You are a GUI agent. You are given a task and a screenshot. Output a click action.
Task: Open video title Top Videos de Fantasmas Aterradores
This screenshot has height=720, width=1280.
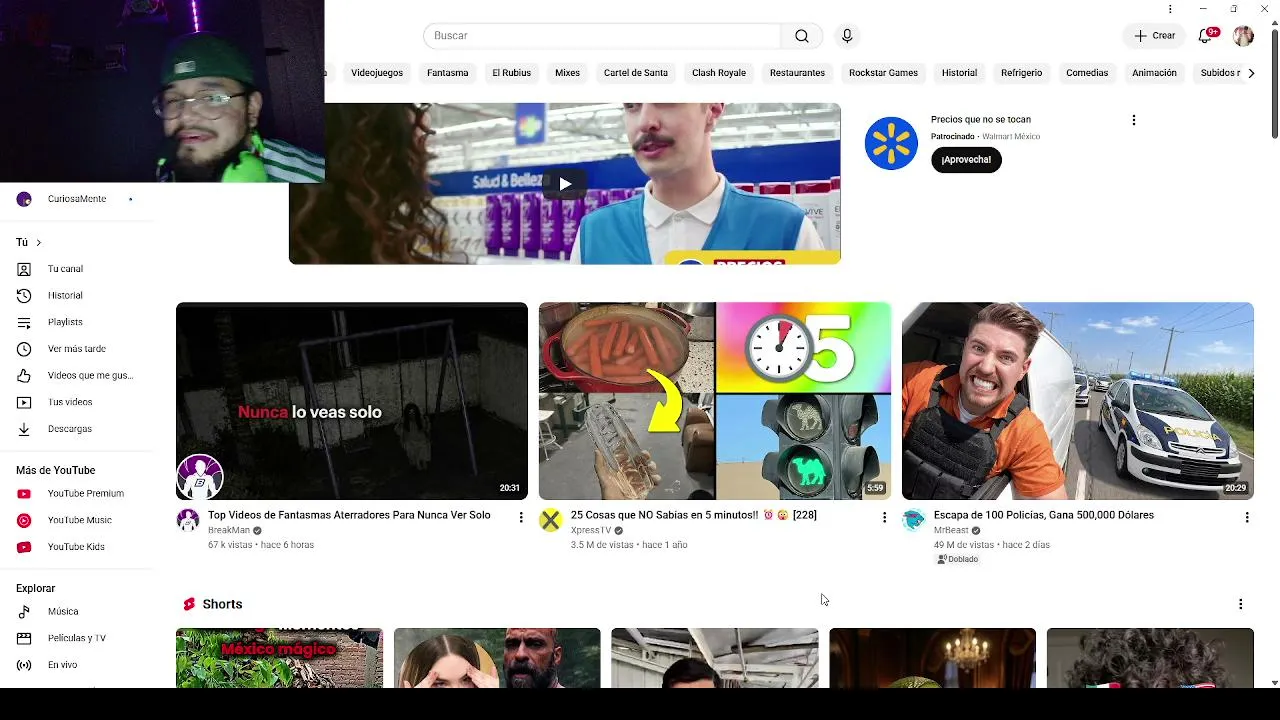(x=349, y=515)
